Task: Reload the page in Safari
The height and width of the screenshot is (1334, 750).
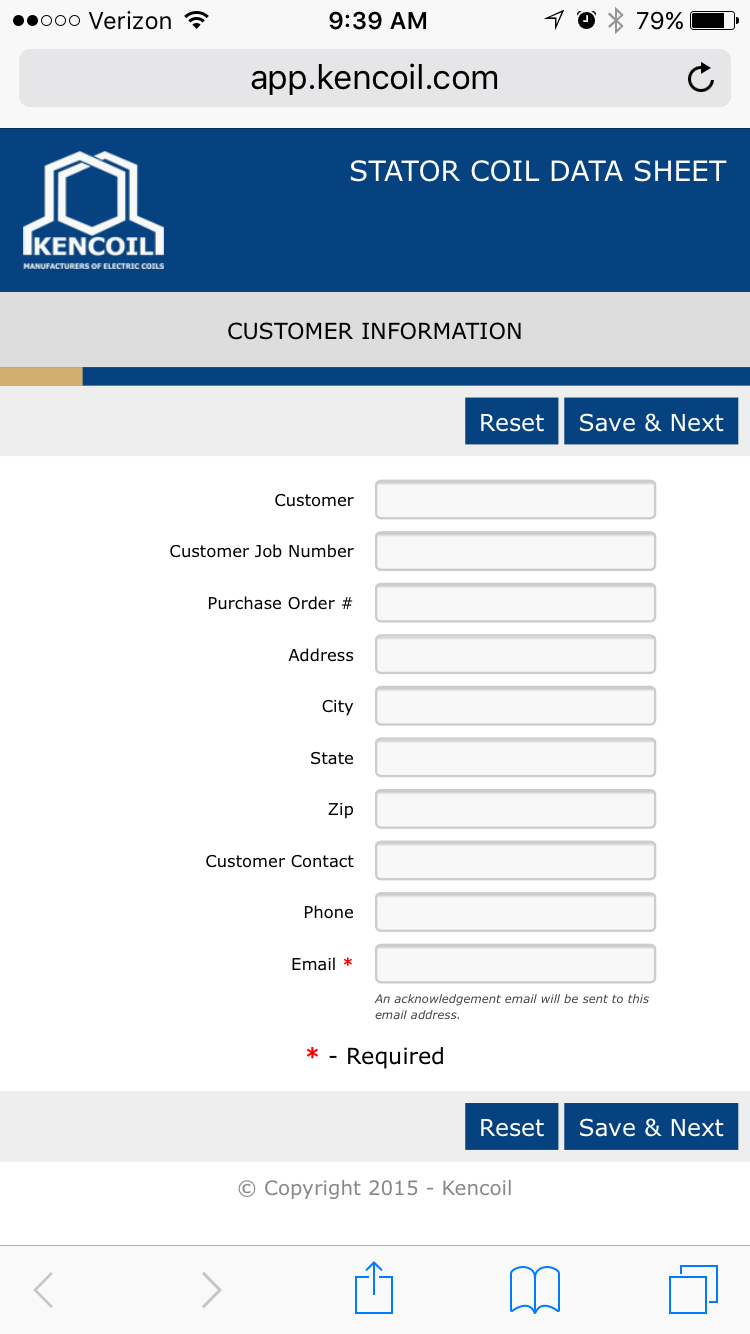Action: pos(701,78)
